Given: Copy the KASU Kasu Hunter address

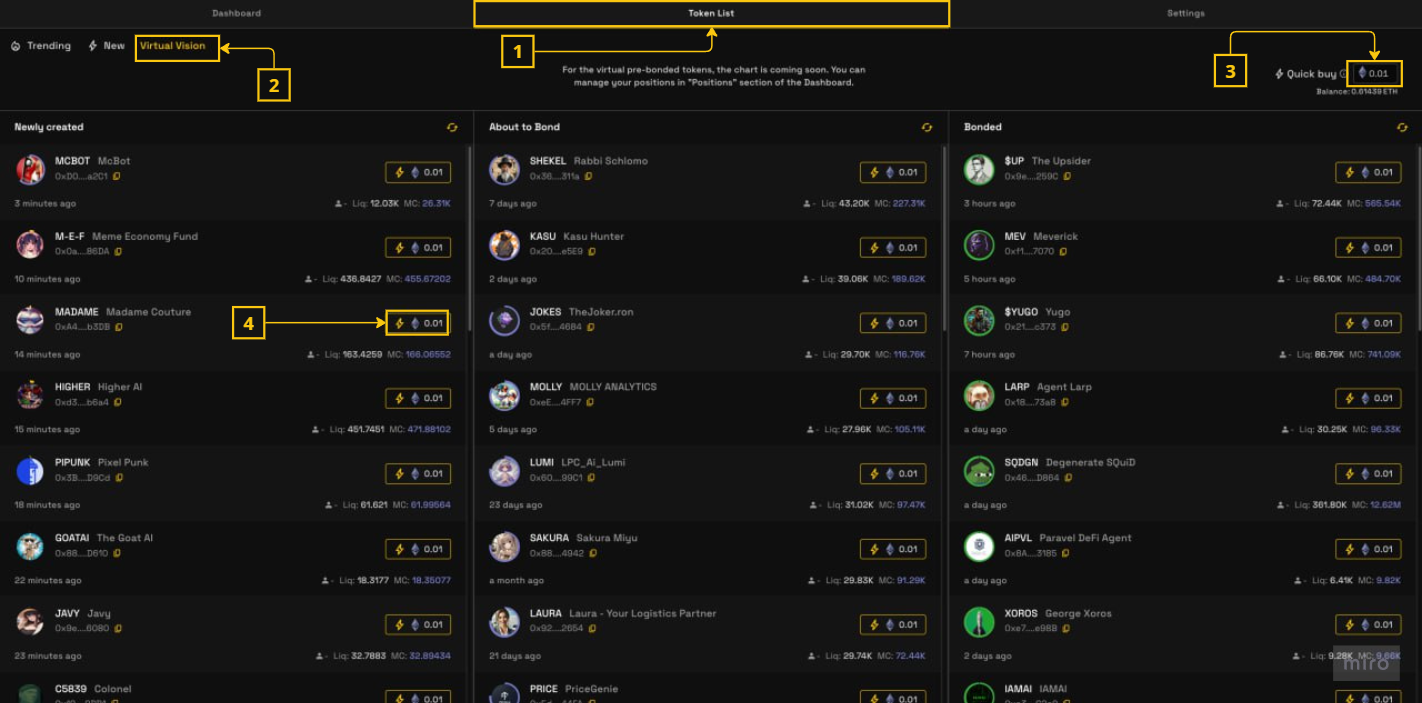Looking at the screenshot, I should pos(591,252).
